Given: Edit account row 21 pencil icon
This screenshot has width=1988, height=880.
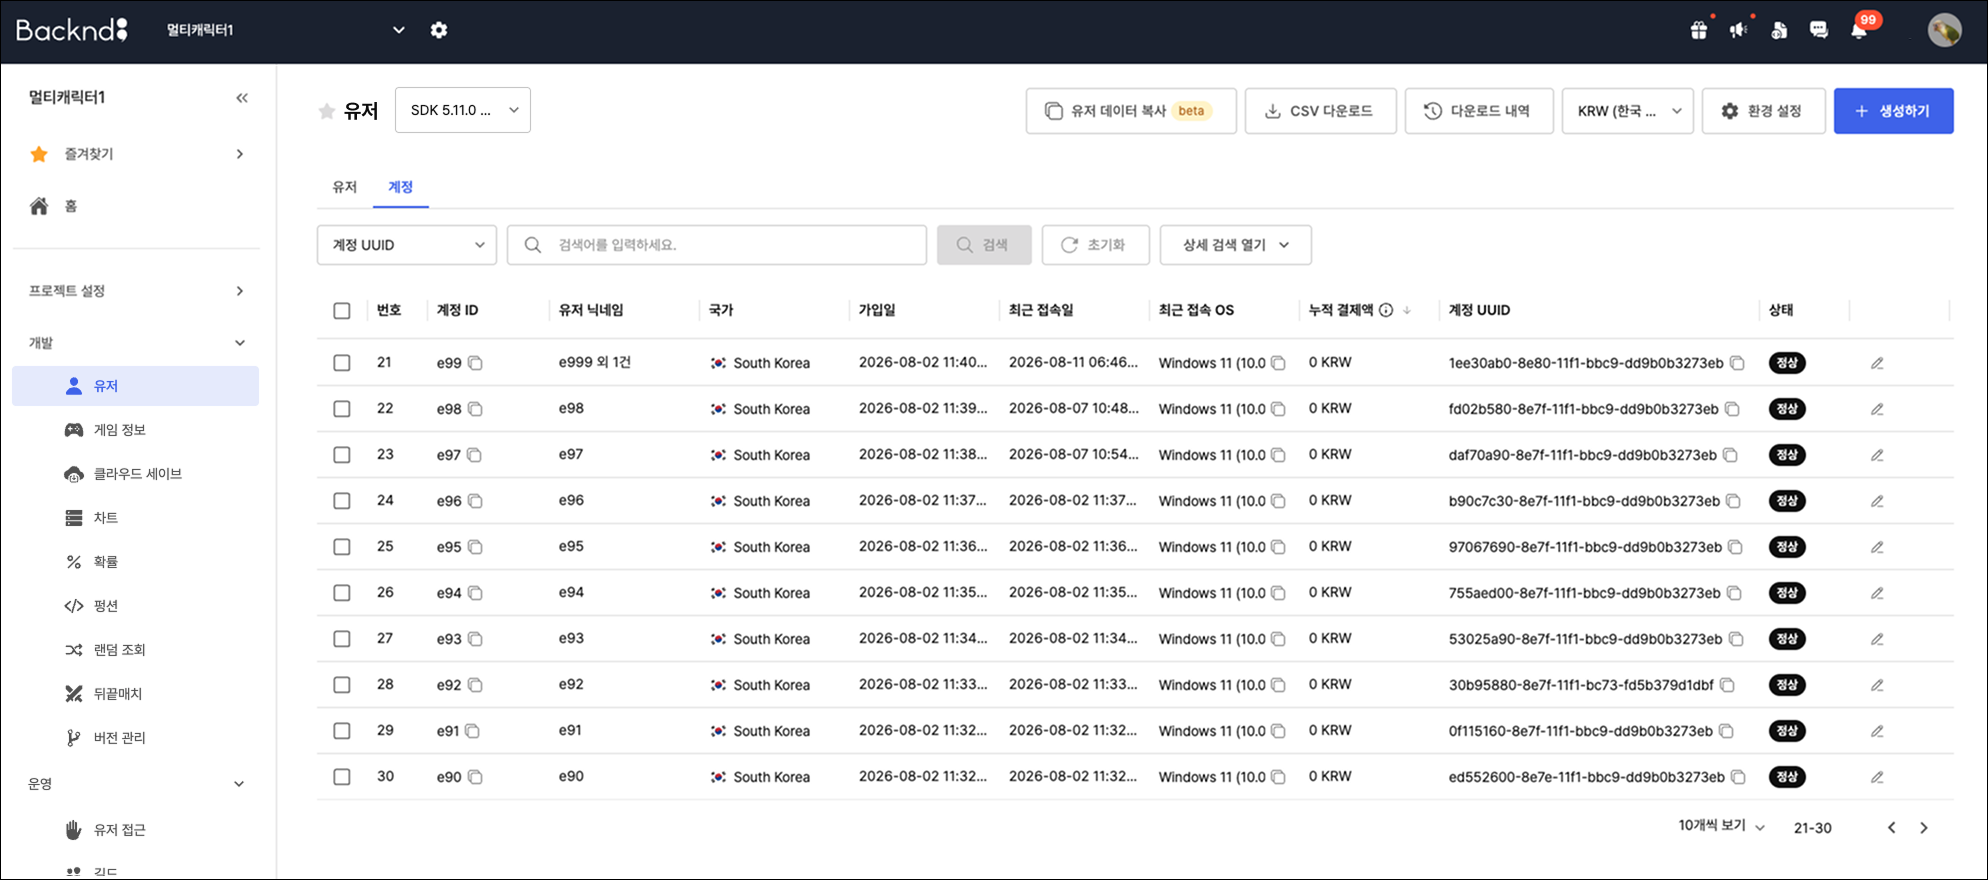Looking at the screenshot, I should pyautogui.click(x=1877, y=363).
